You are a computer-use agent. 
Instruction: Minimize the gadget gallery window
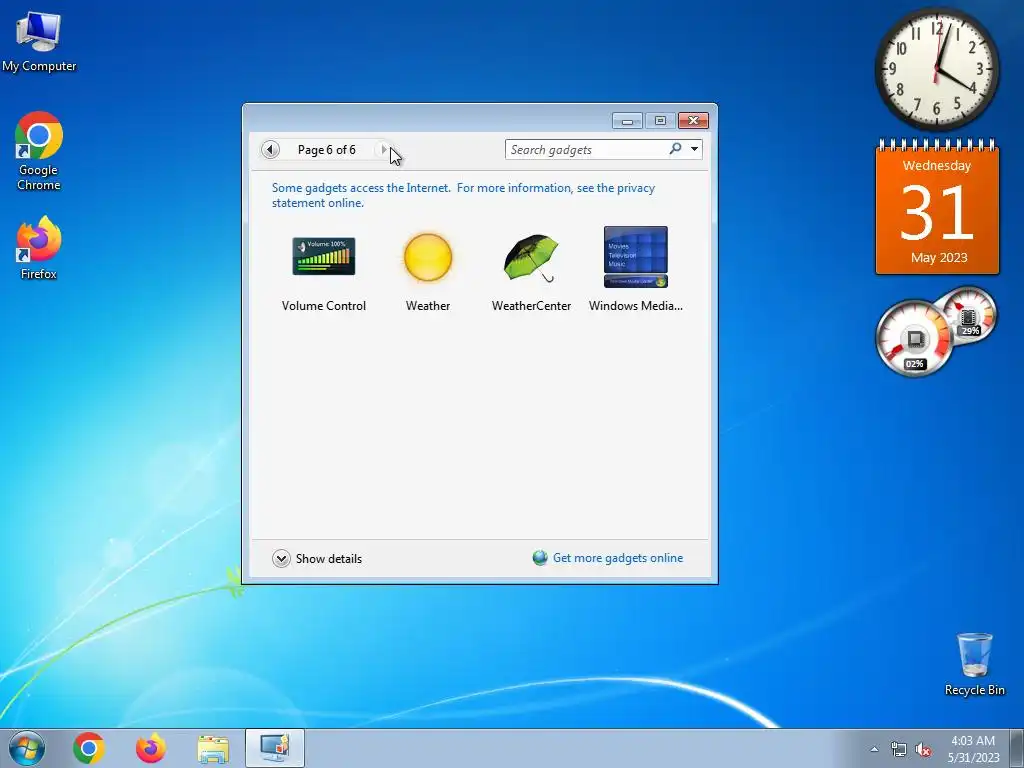click(x=627, y=121)
